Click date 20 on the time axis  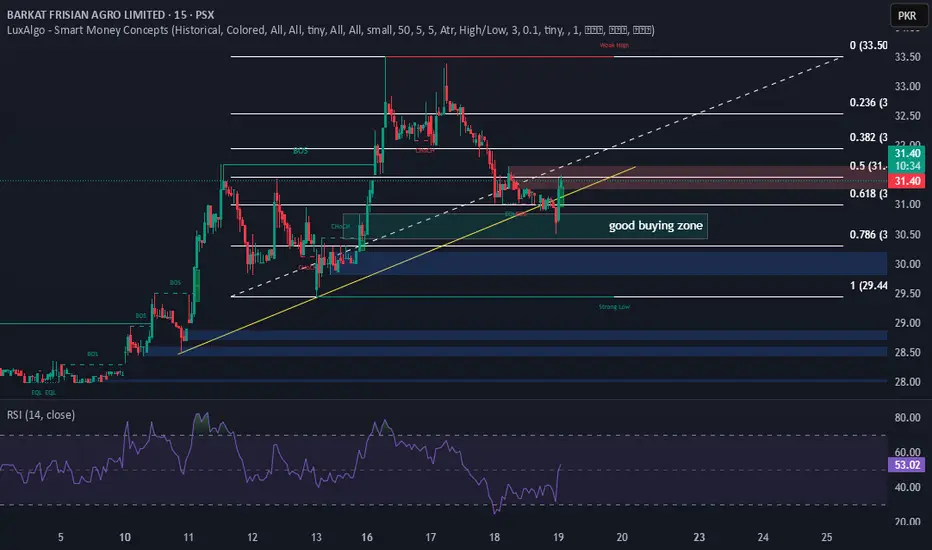pyautogui.click(x=622, y=538)
